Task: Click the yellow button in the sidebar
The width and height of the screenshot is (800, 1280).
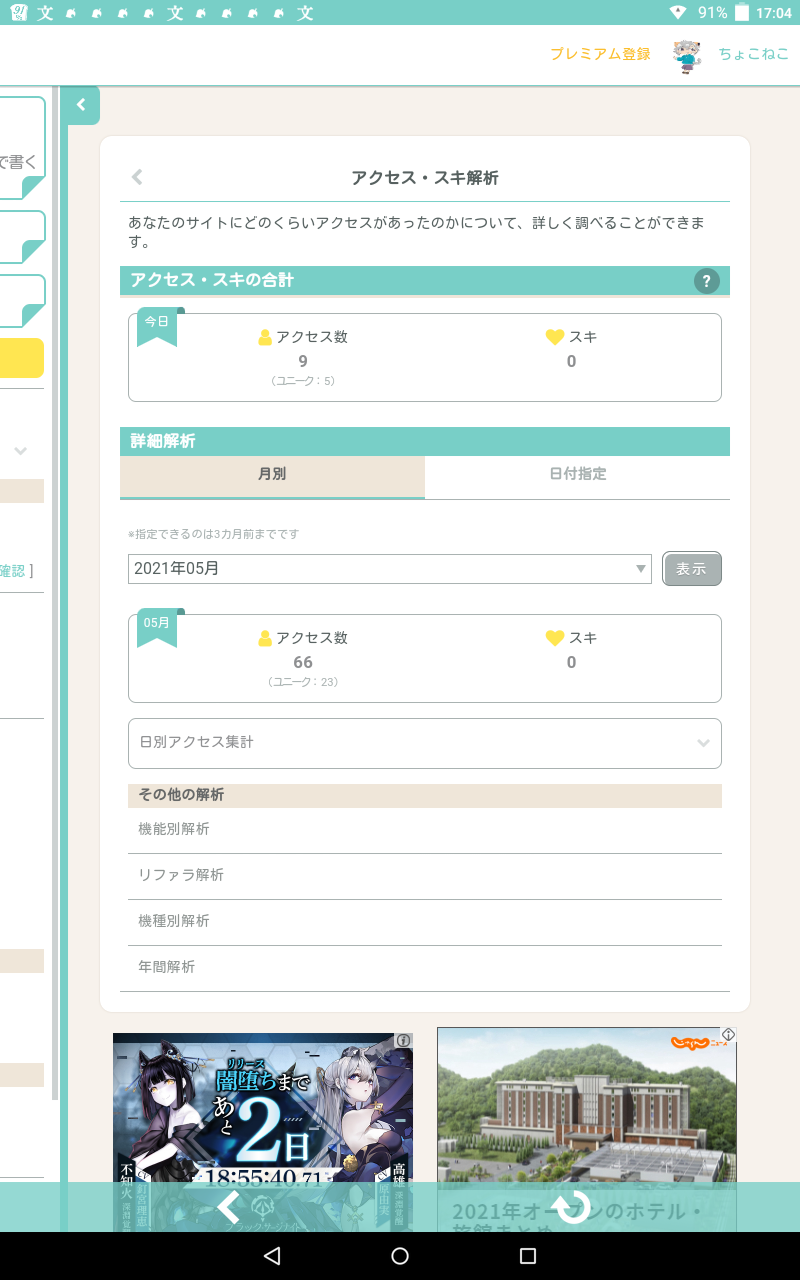Action: coord(22,358)
